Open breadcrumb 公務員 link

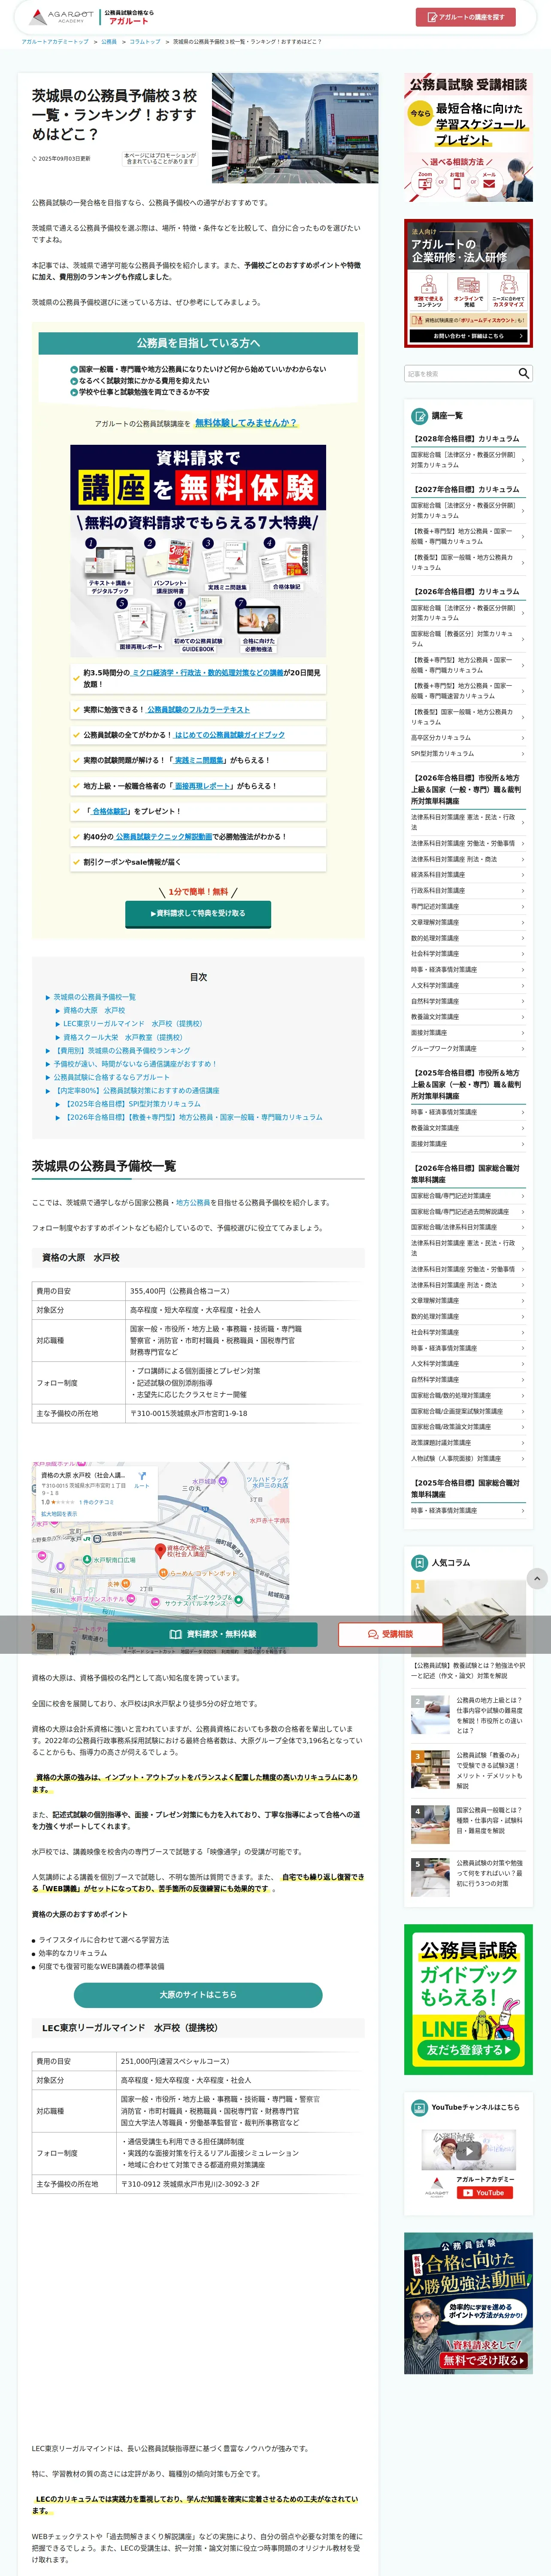tap(109, 42)
